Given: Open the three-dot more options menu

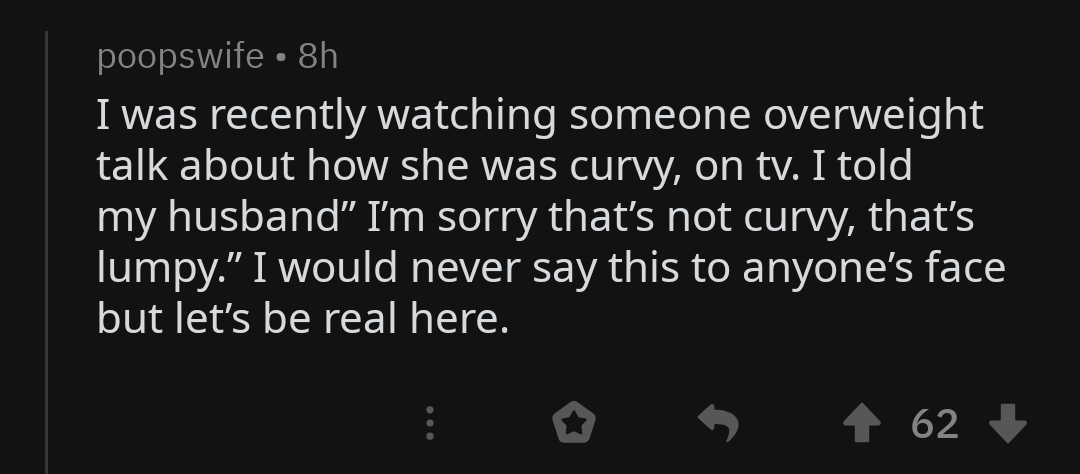Looking at the screenshot, I should tap(430, 424).
